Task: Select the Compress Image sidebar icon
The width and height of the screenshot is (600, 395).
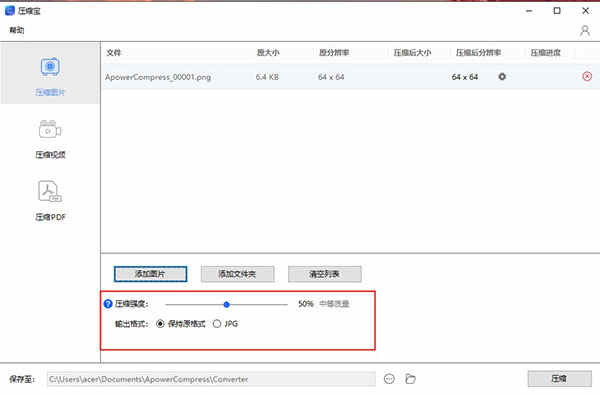Action: 50,67
